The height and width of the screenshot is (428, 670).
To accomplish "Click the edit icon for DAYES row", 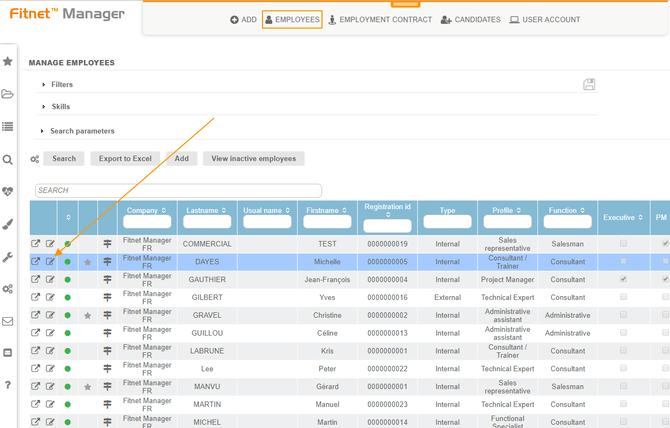I will [50, 262].
